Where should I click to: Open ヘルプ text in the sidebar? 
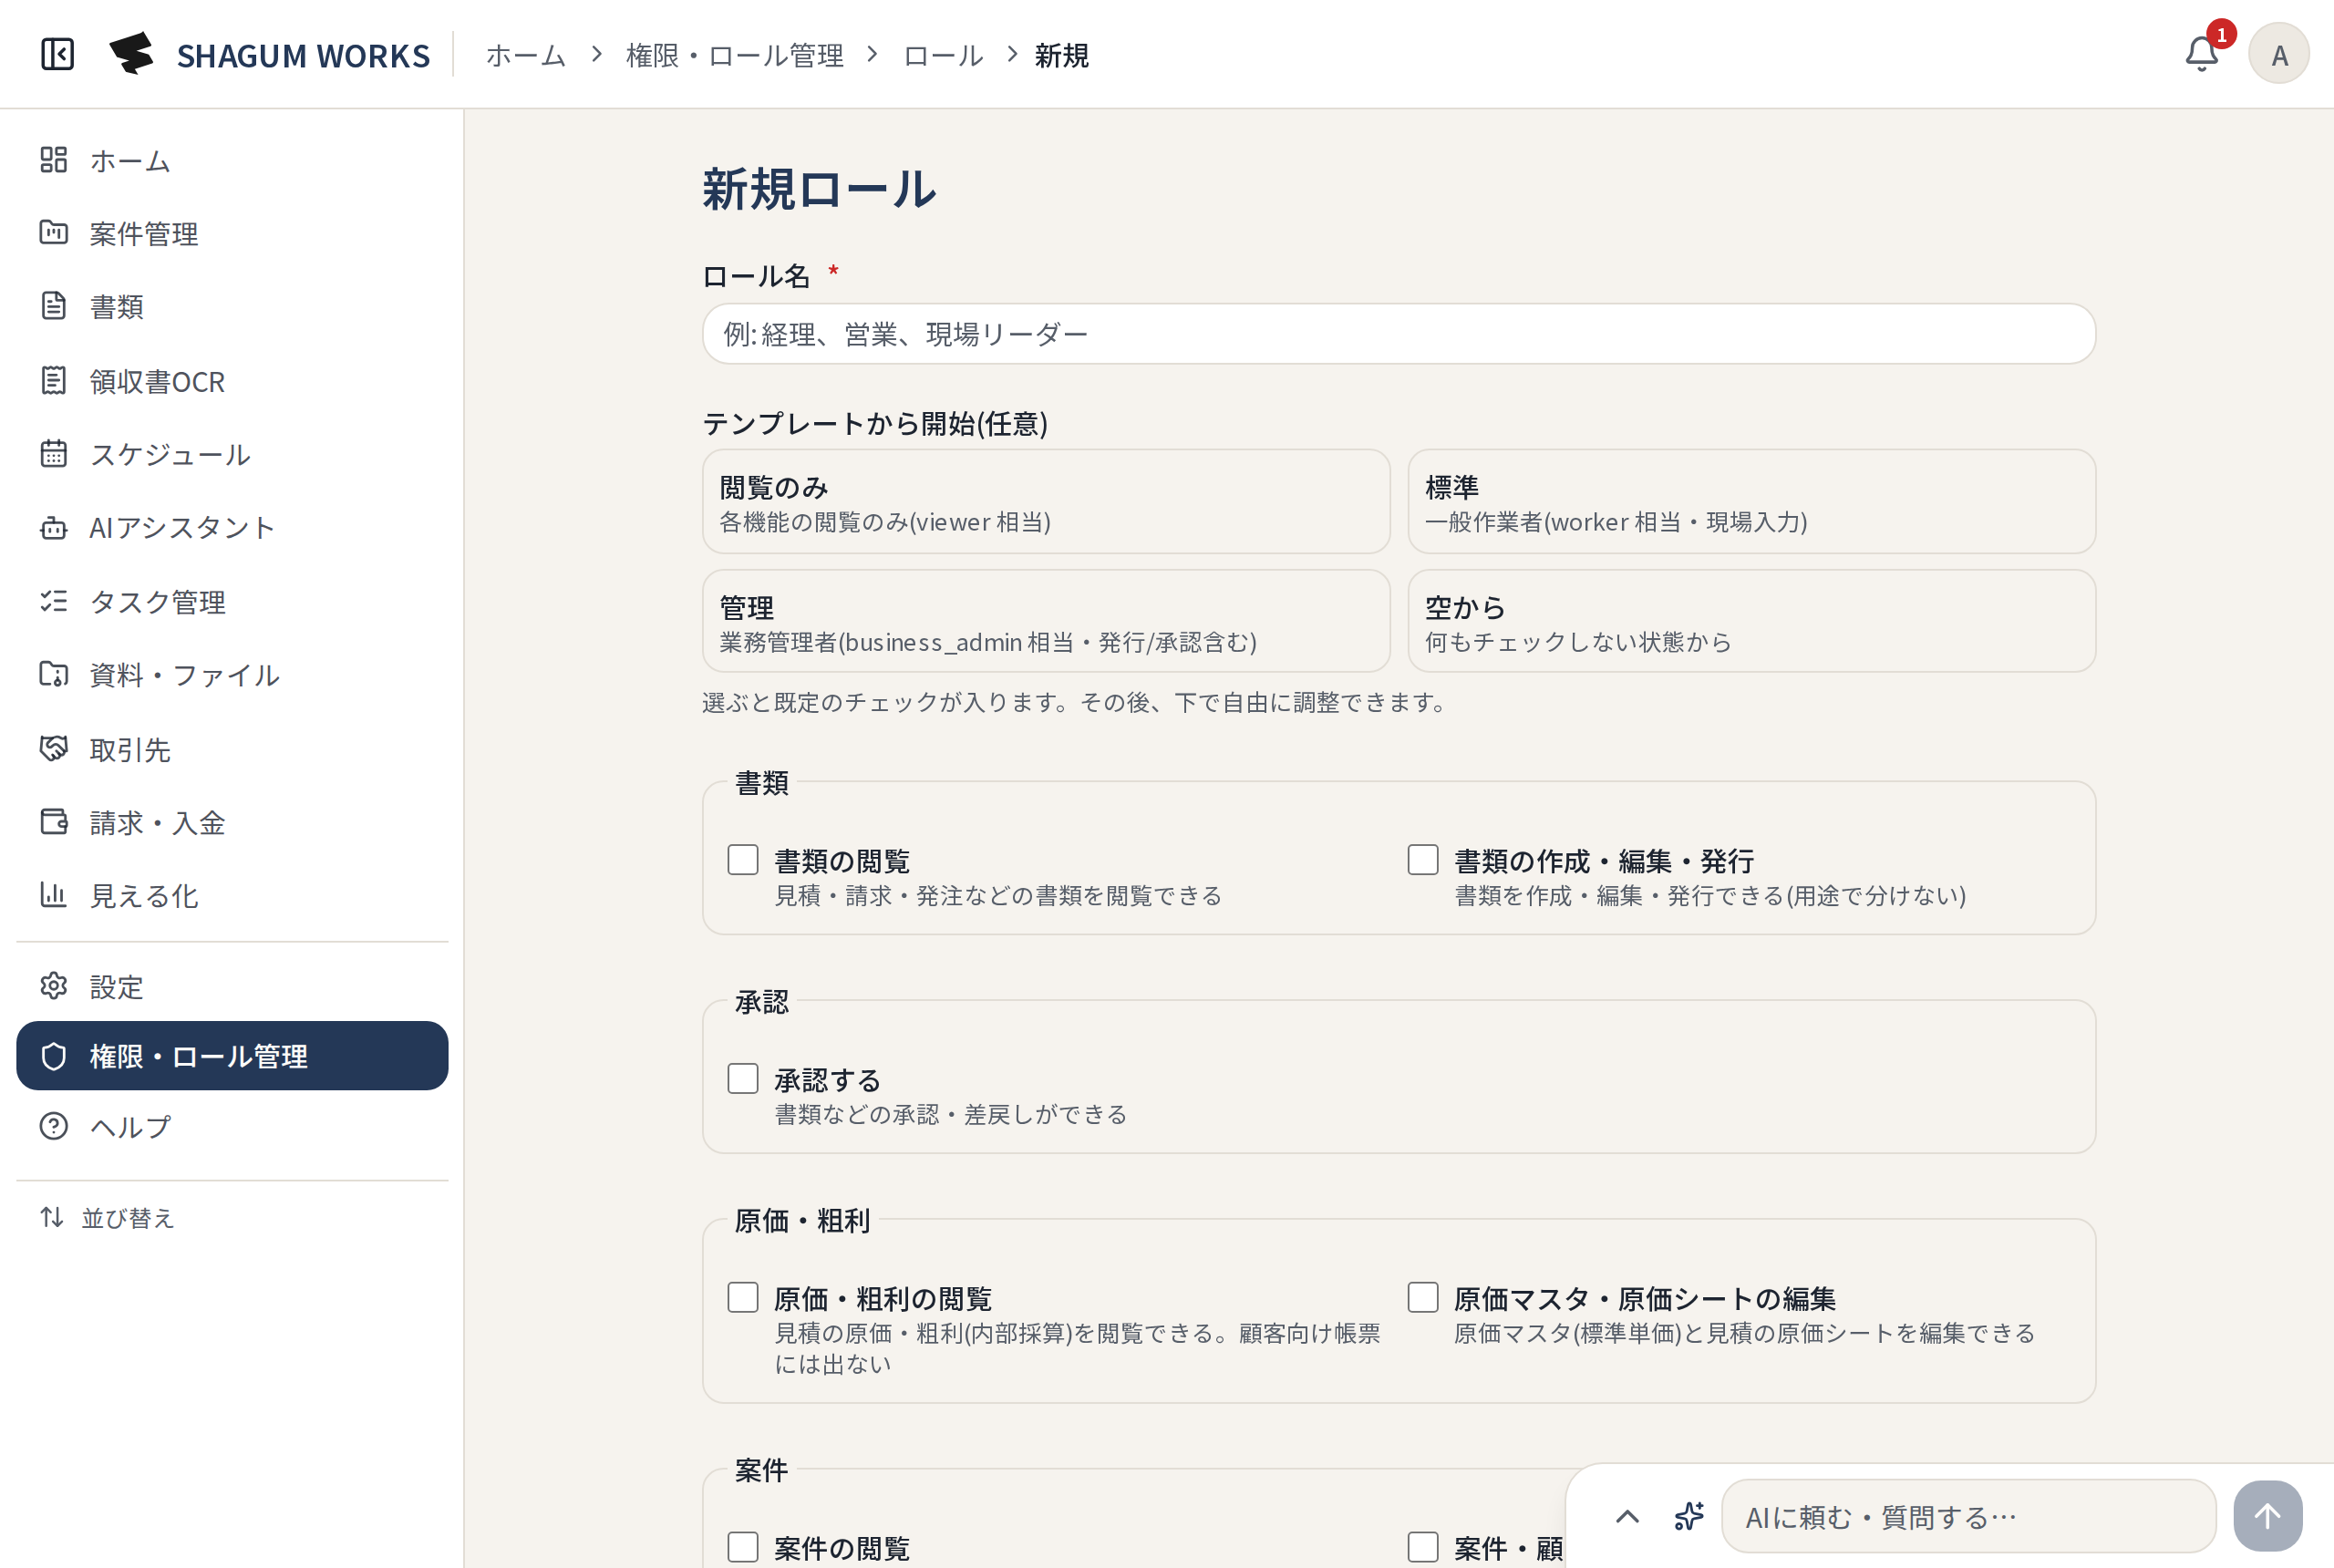coord(130,1126)
